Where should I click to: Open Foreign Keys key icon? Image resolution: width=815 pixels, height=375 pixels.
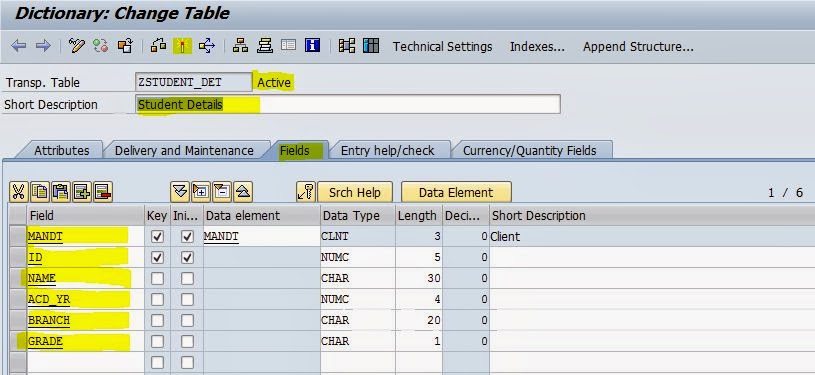[306, 192]
